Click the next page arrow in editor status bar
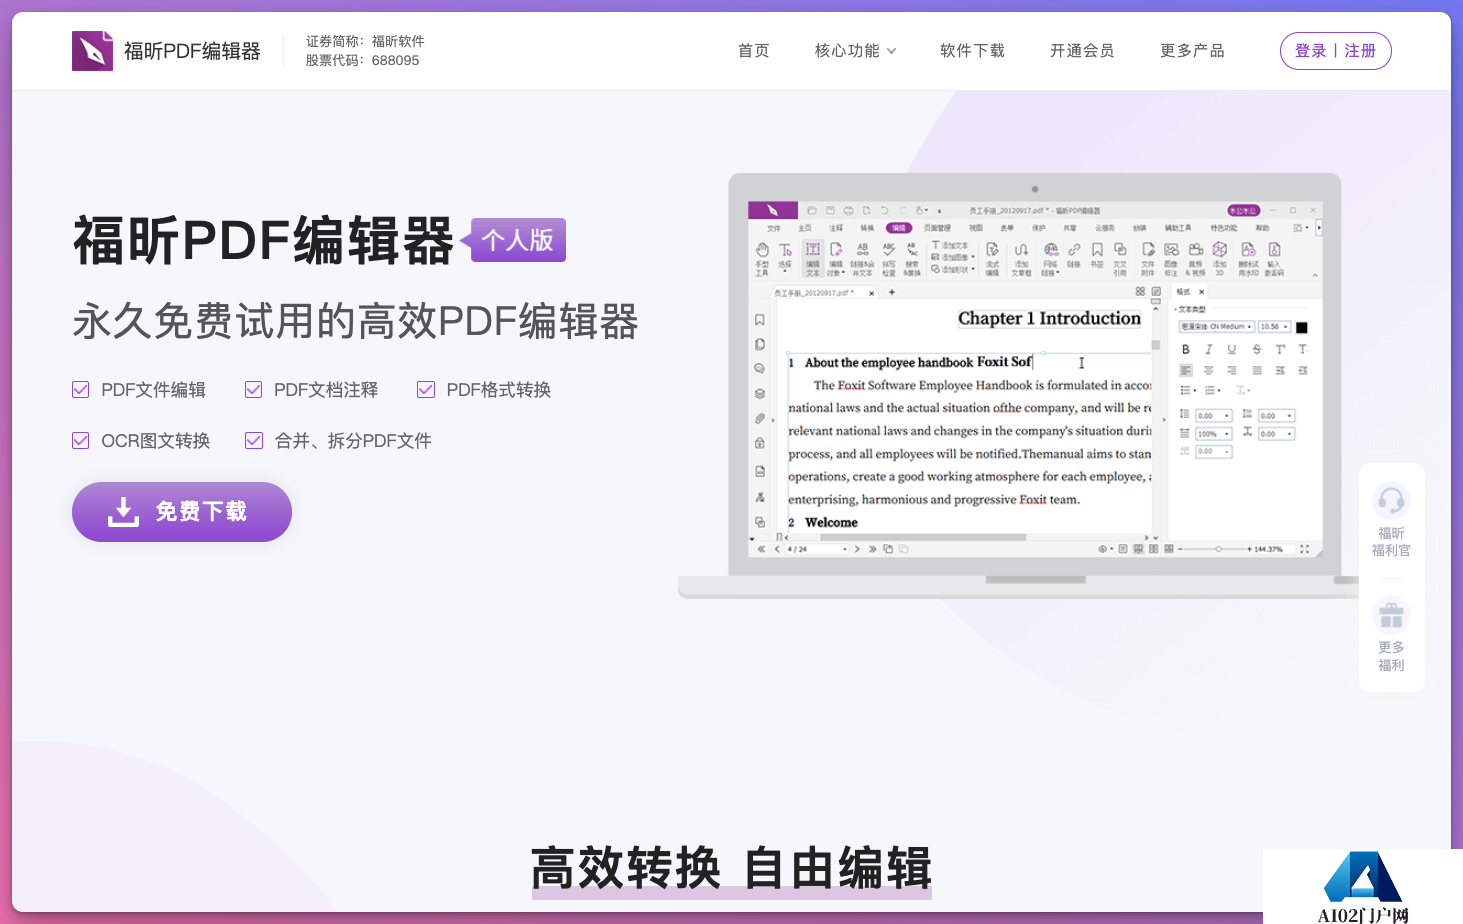The width and height of the screenshot is (1463, 924). [857, 549]
